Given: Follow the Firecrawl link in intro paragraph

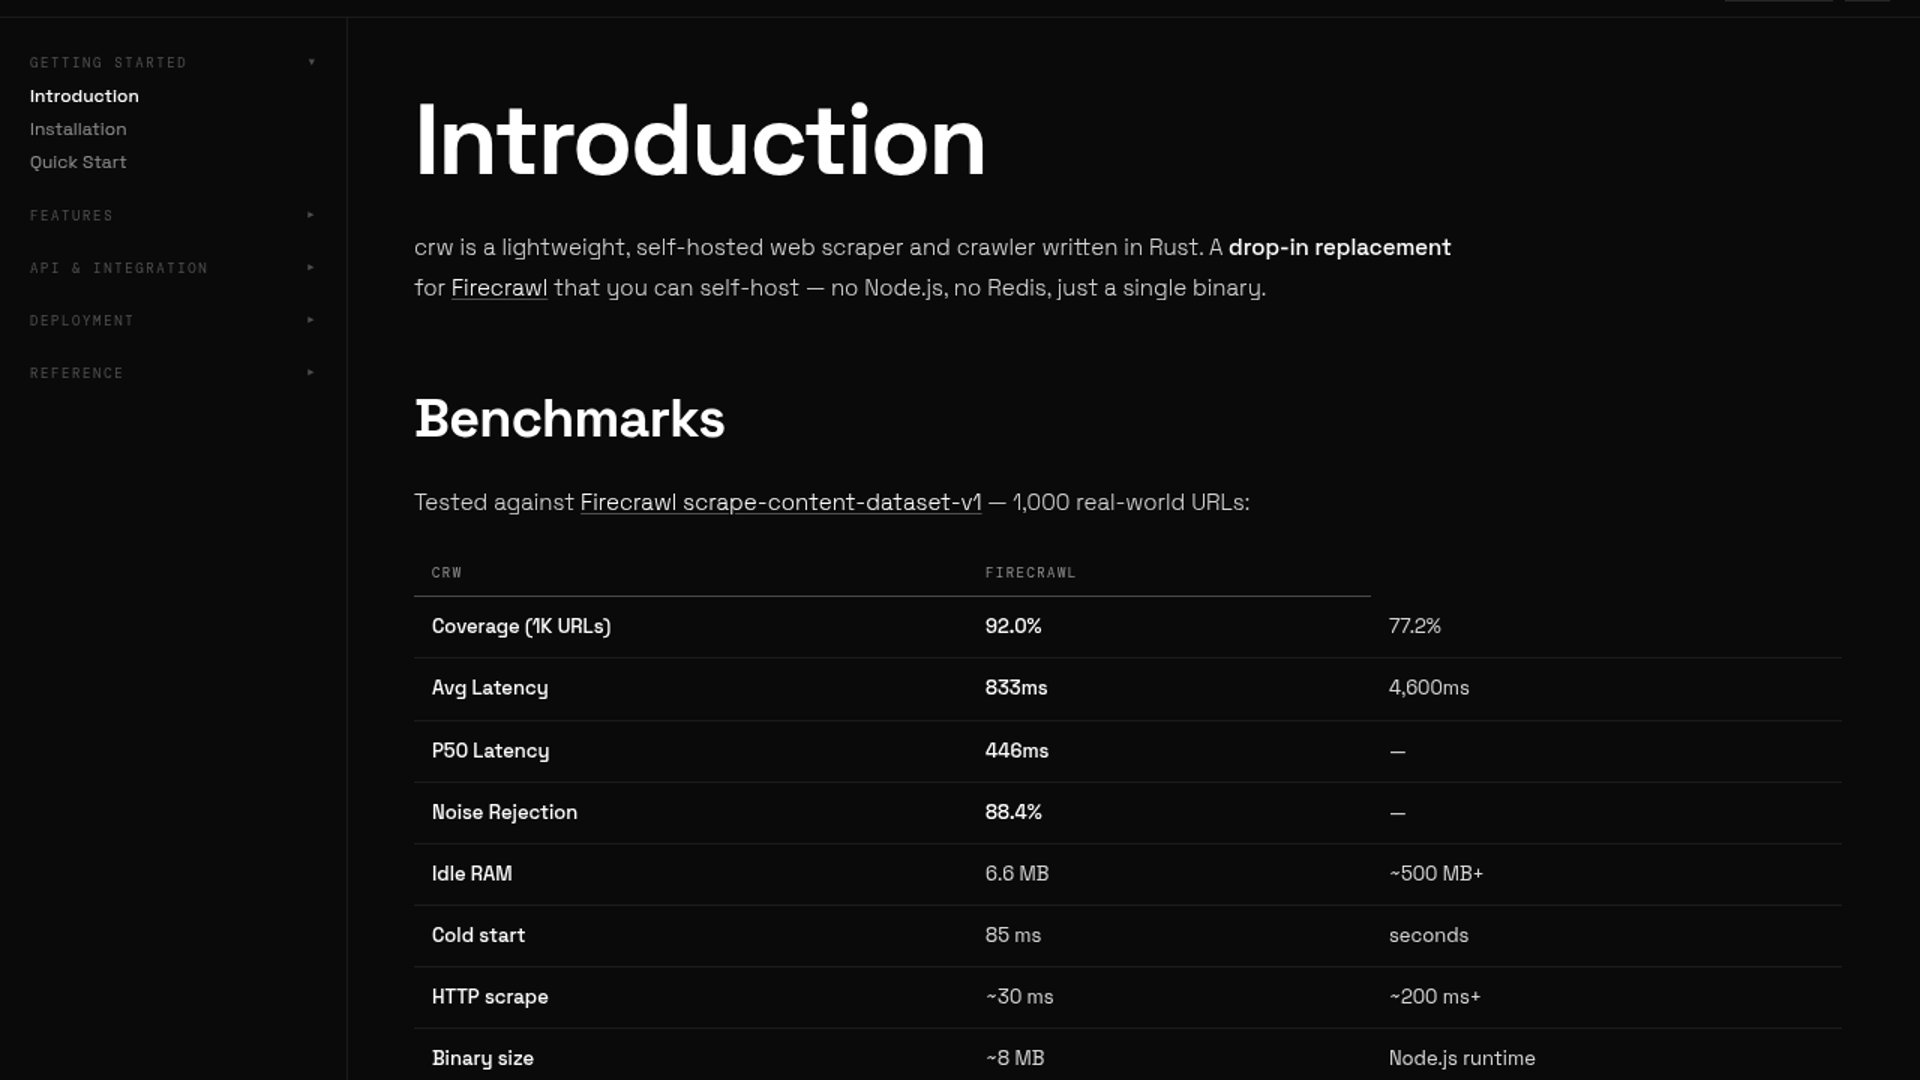Looking at the screenshot, I should pos(499,288).
